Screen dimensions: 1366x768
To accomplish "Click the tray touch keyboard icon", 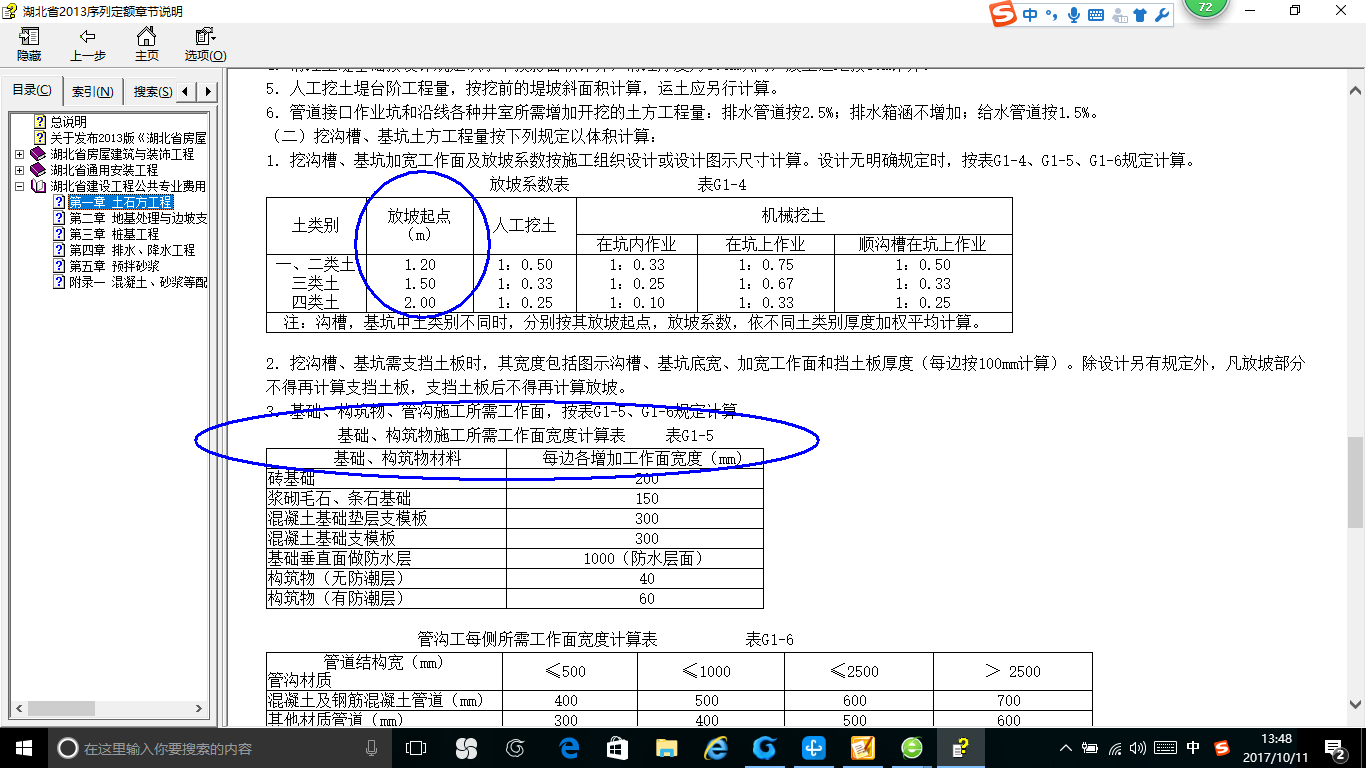I will coord(1165,748).
